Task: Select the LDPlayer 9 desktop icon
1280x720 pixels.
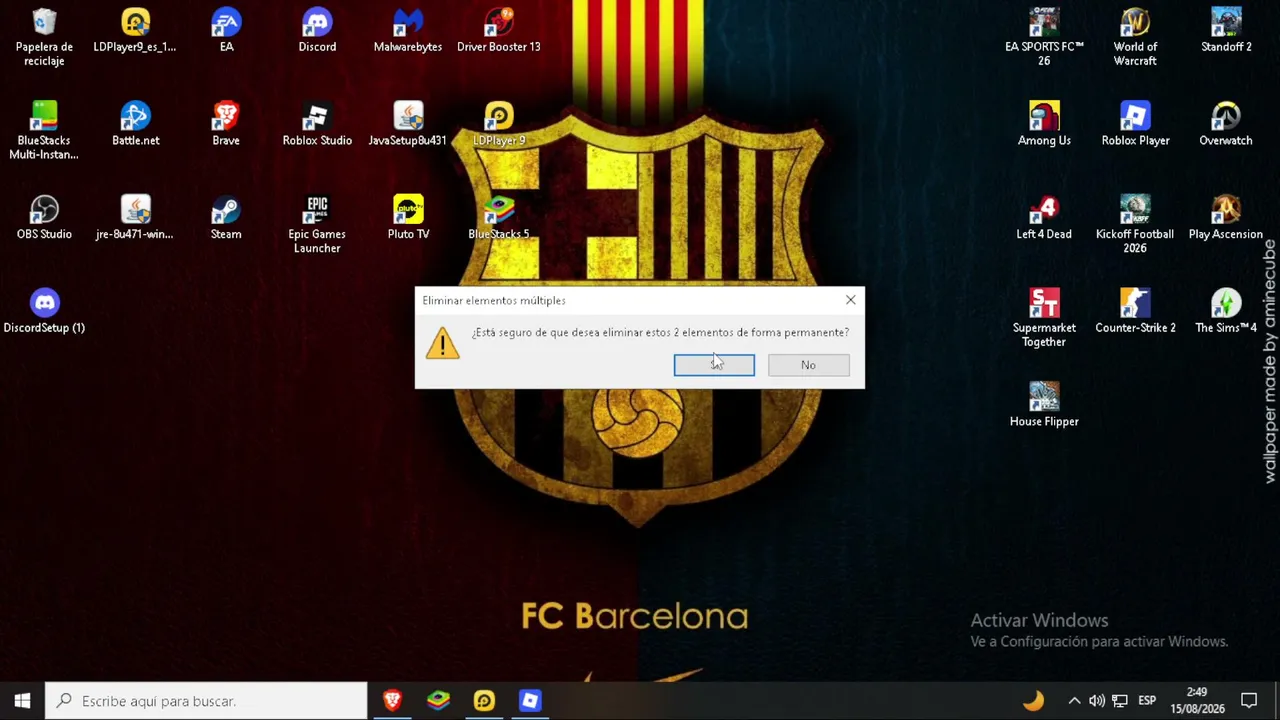Action: (x=499, y=125)
